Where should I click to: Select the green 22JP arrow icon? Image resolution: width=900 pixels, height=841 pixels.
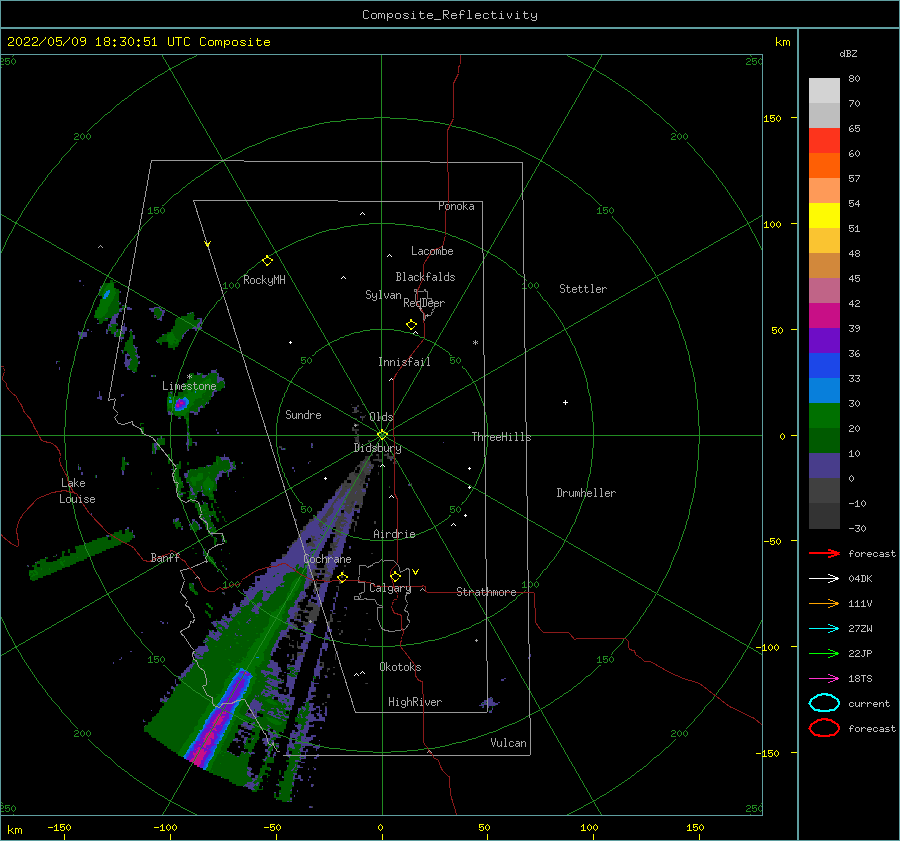coord(824,653)
